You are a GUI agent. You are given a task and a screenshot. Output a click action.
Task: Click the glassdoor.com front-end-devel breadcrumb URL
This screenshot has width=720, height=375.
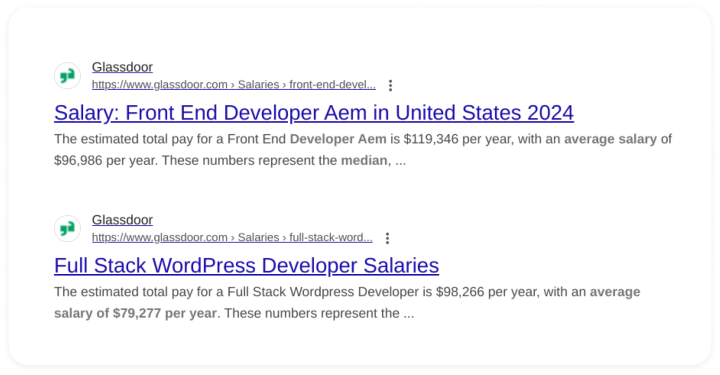234,85
